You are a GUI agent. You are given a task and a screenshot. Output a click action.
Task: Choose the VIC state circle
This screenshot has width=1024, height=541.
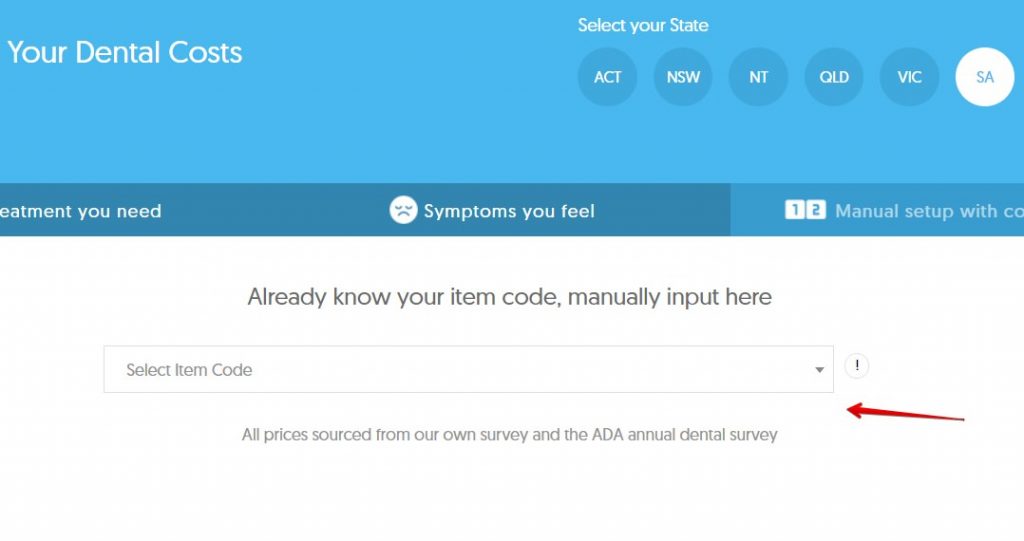(x=909, y=77)
